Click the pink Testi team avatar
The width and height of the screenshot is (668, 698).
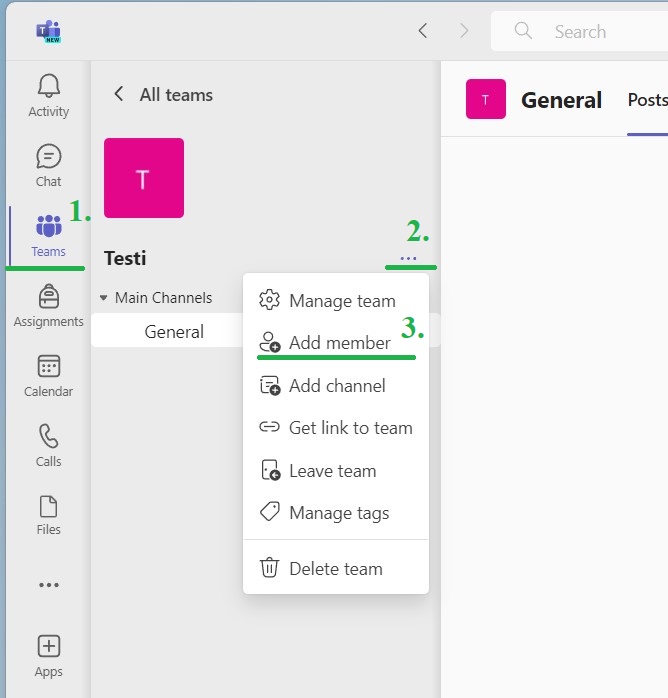coord(144,178)
